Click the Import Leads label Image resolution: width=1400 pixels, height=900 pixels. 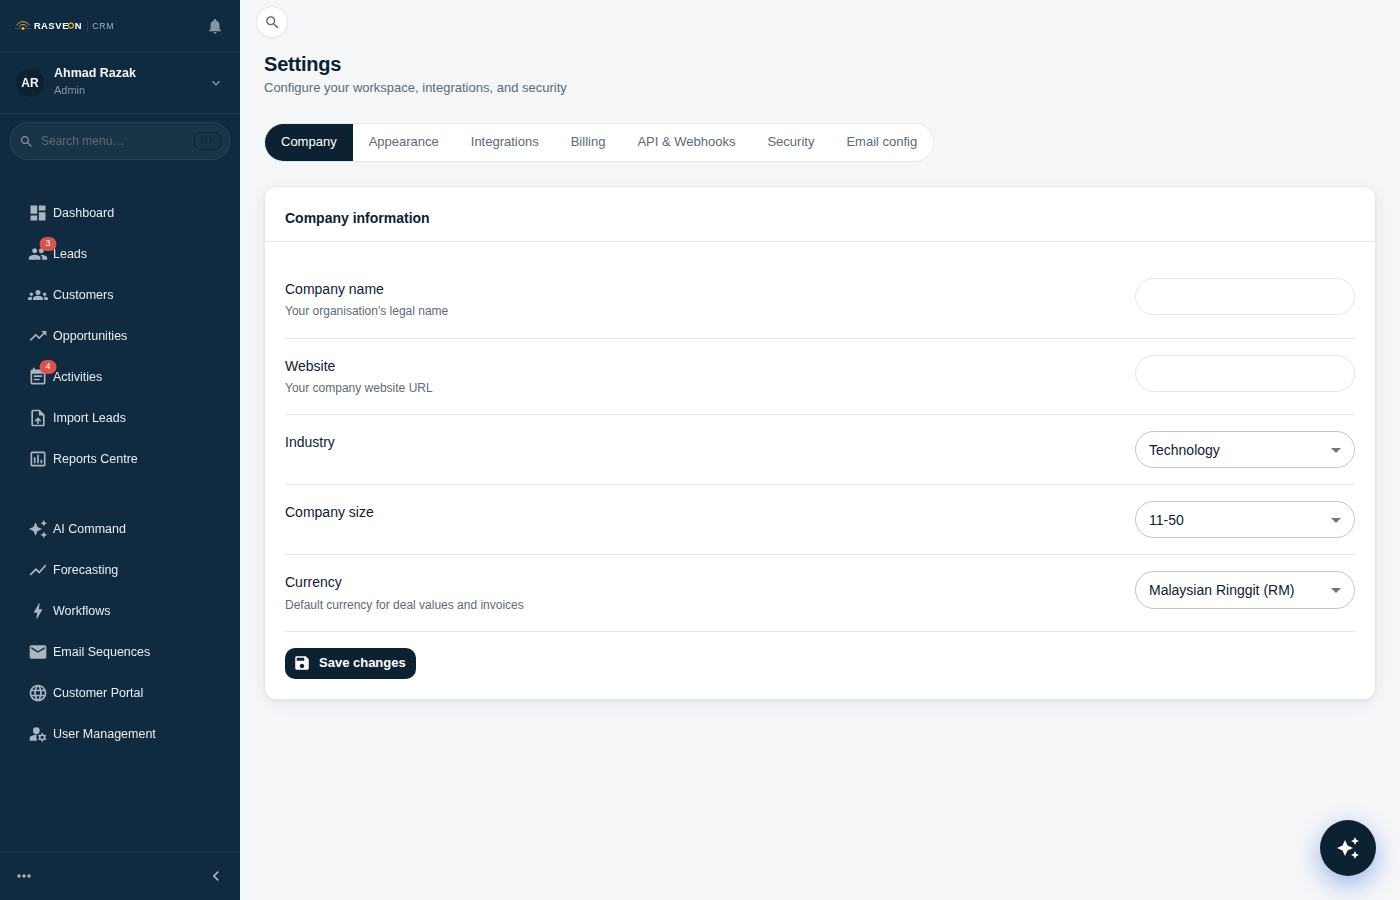click(89, 418)
